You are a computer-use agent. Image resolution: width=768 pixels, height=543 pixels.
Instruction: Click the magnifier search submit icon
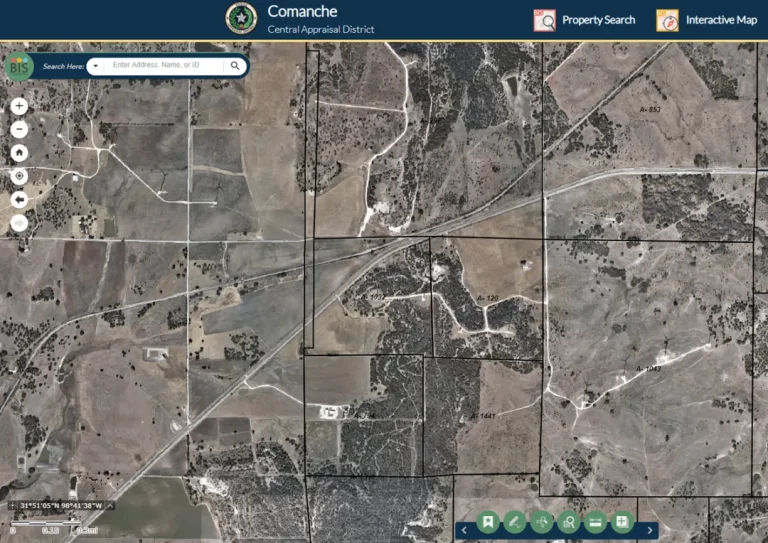coord(235,66)
